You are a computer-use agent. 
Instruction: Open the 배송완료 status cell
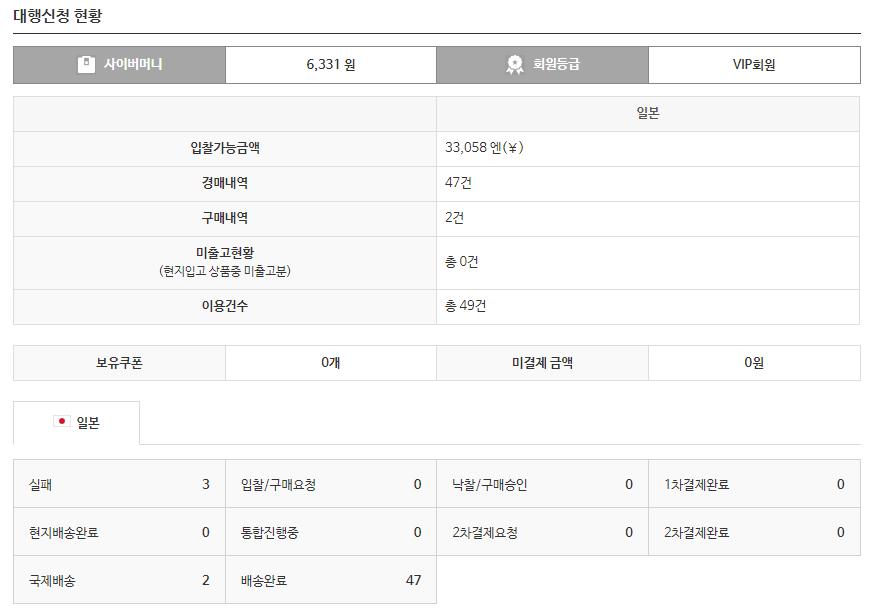click(331, 580)
